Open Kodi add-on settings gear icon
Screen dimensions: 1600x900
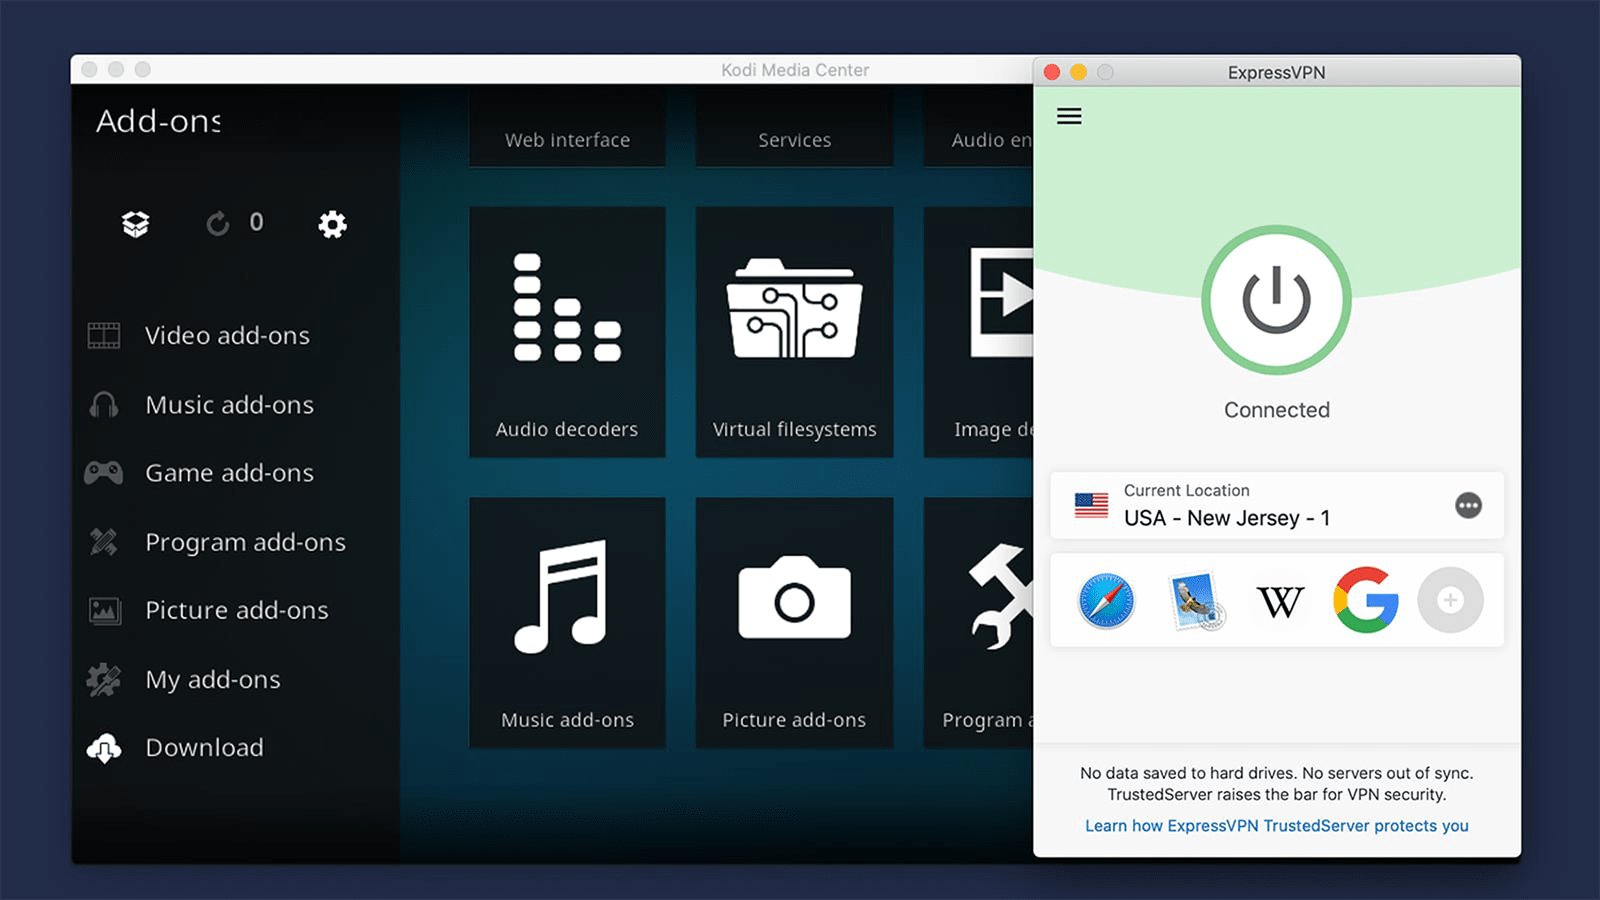[332, 224]
